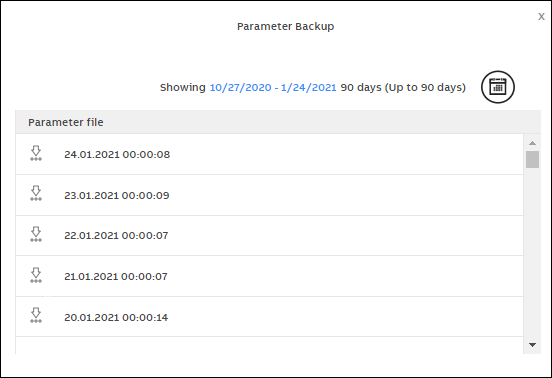Download the 23.01.2021 parameter backup
The width and height of the screenshot is (552, 378).
pos(36,194)
